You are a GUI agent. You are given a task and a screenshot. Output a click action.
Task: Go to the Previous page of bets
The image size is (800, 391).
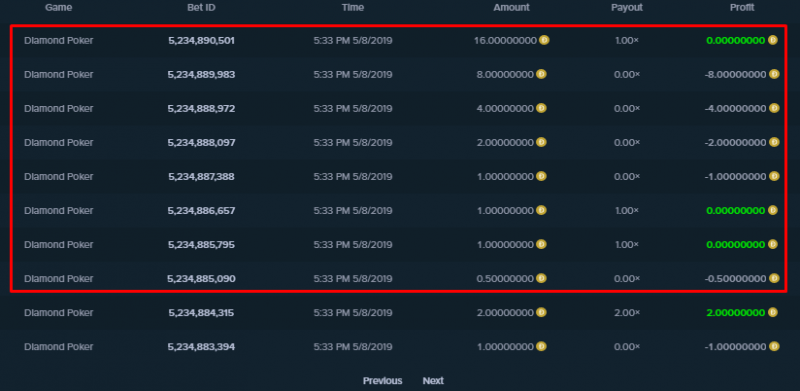pos(383,381)
